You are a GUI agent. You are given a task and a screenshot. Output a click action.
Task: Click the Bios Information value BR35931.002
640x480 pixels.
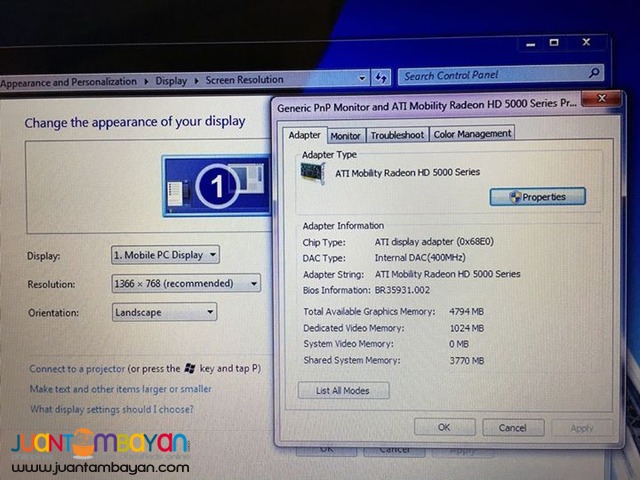coord(402,290)
